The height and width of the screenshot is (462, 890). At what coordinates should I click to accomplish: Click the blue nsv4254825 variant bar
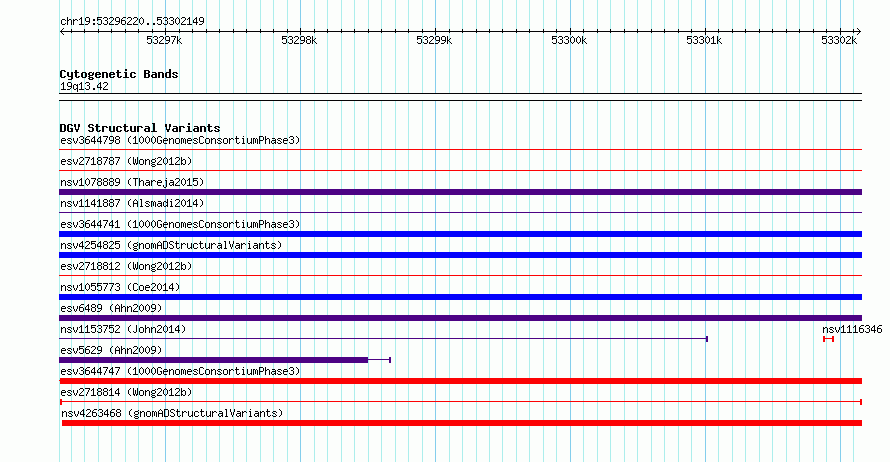tap(460, 255)
